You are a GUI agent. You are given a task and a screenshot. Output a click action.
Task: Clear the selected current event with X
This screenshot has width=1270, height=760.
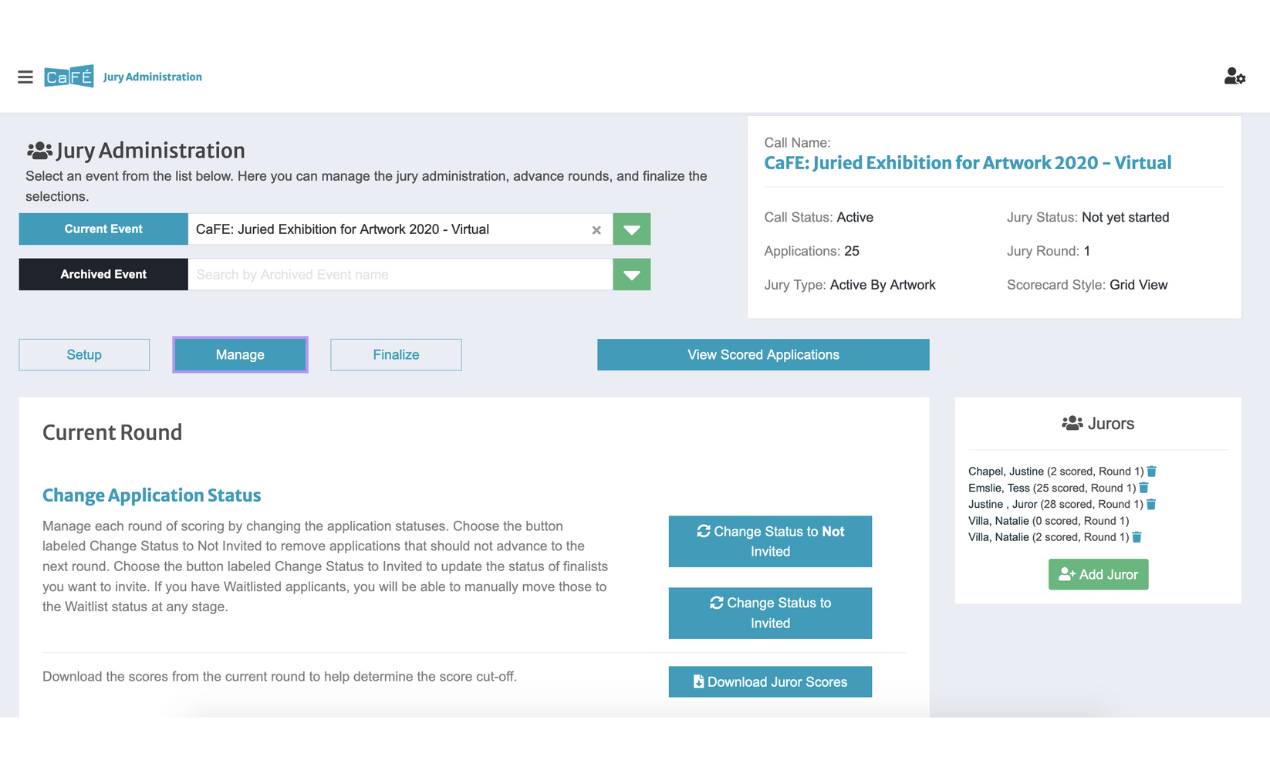596,230
